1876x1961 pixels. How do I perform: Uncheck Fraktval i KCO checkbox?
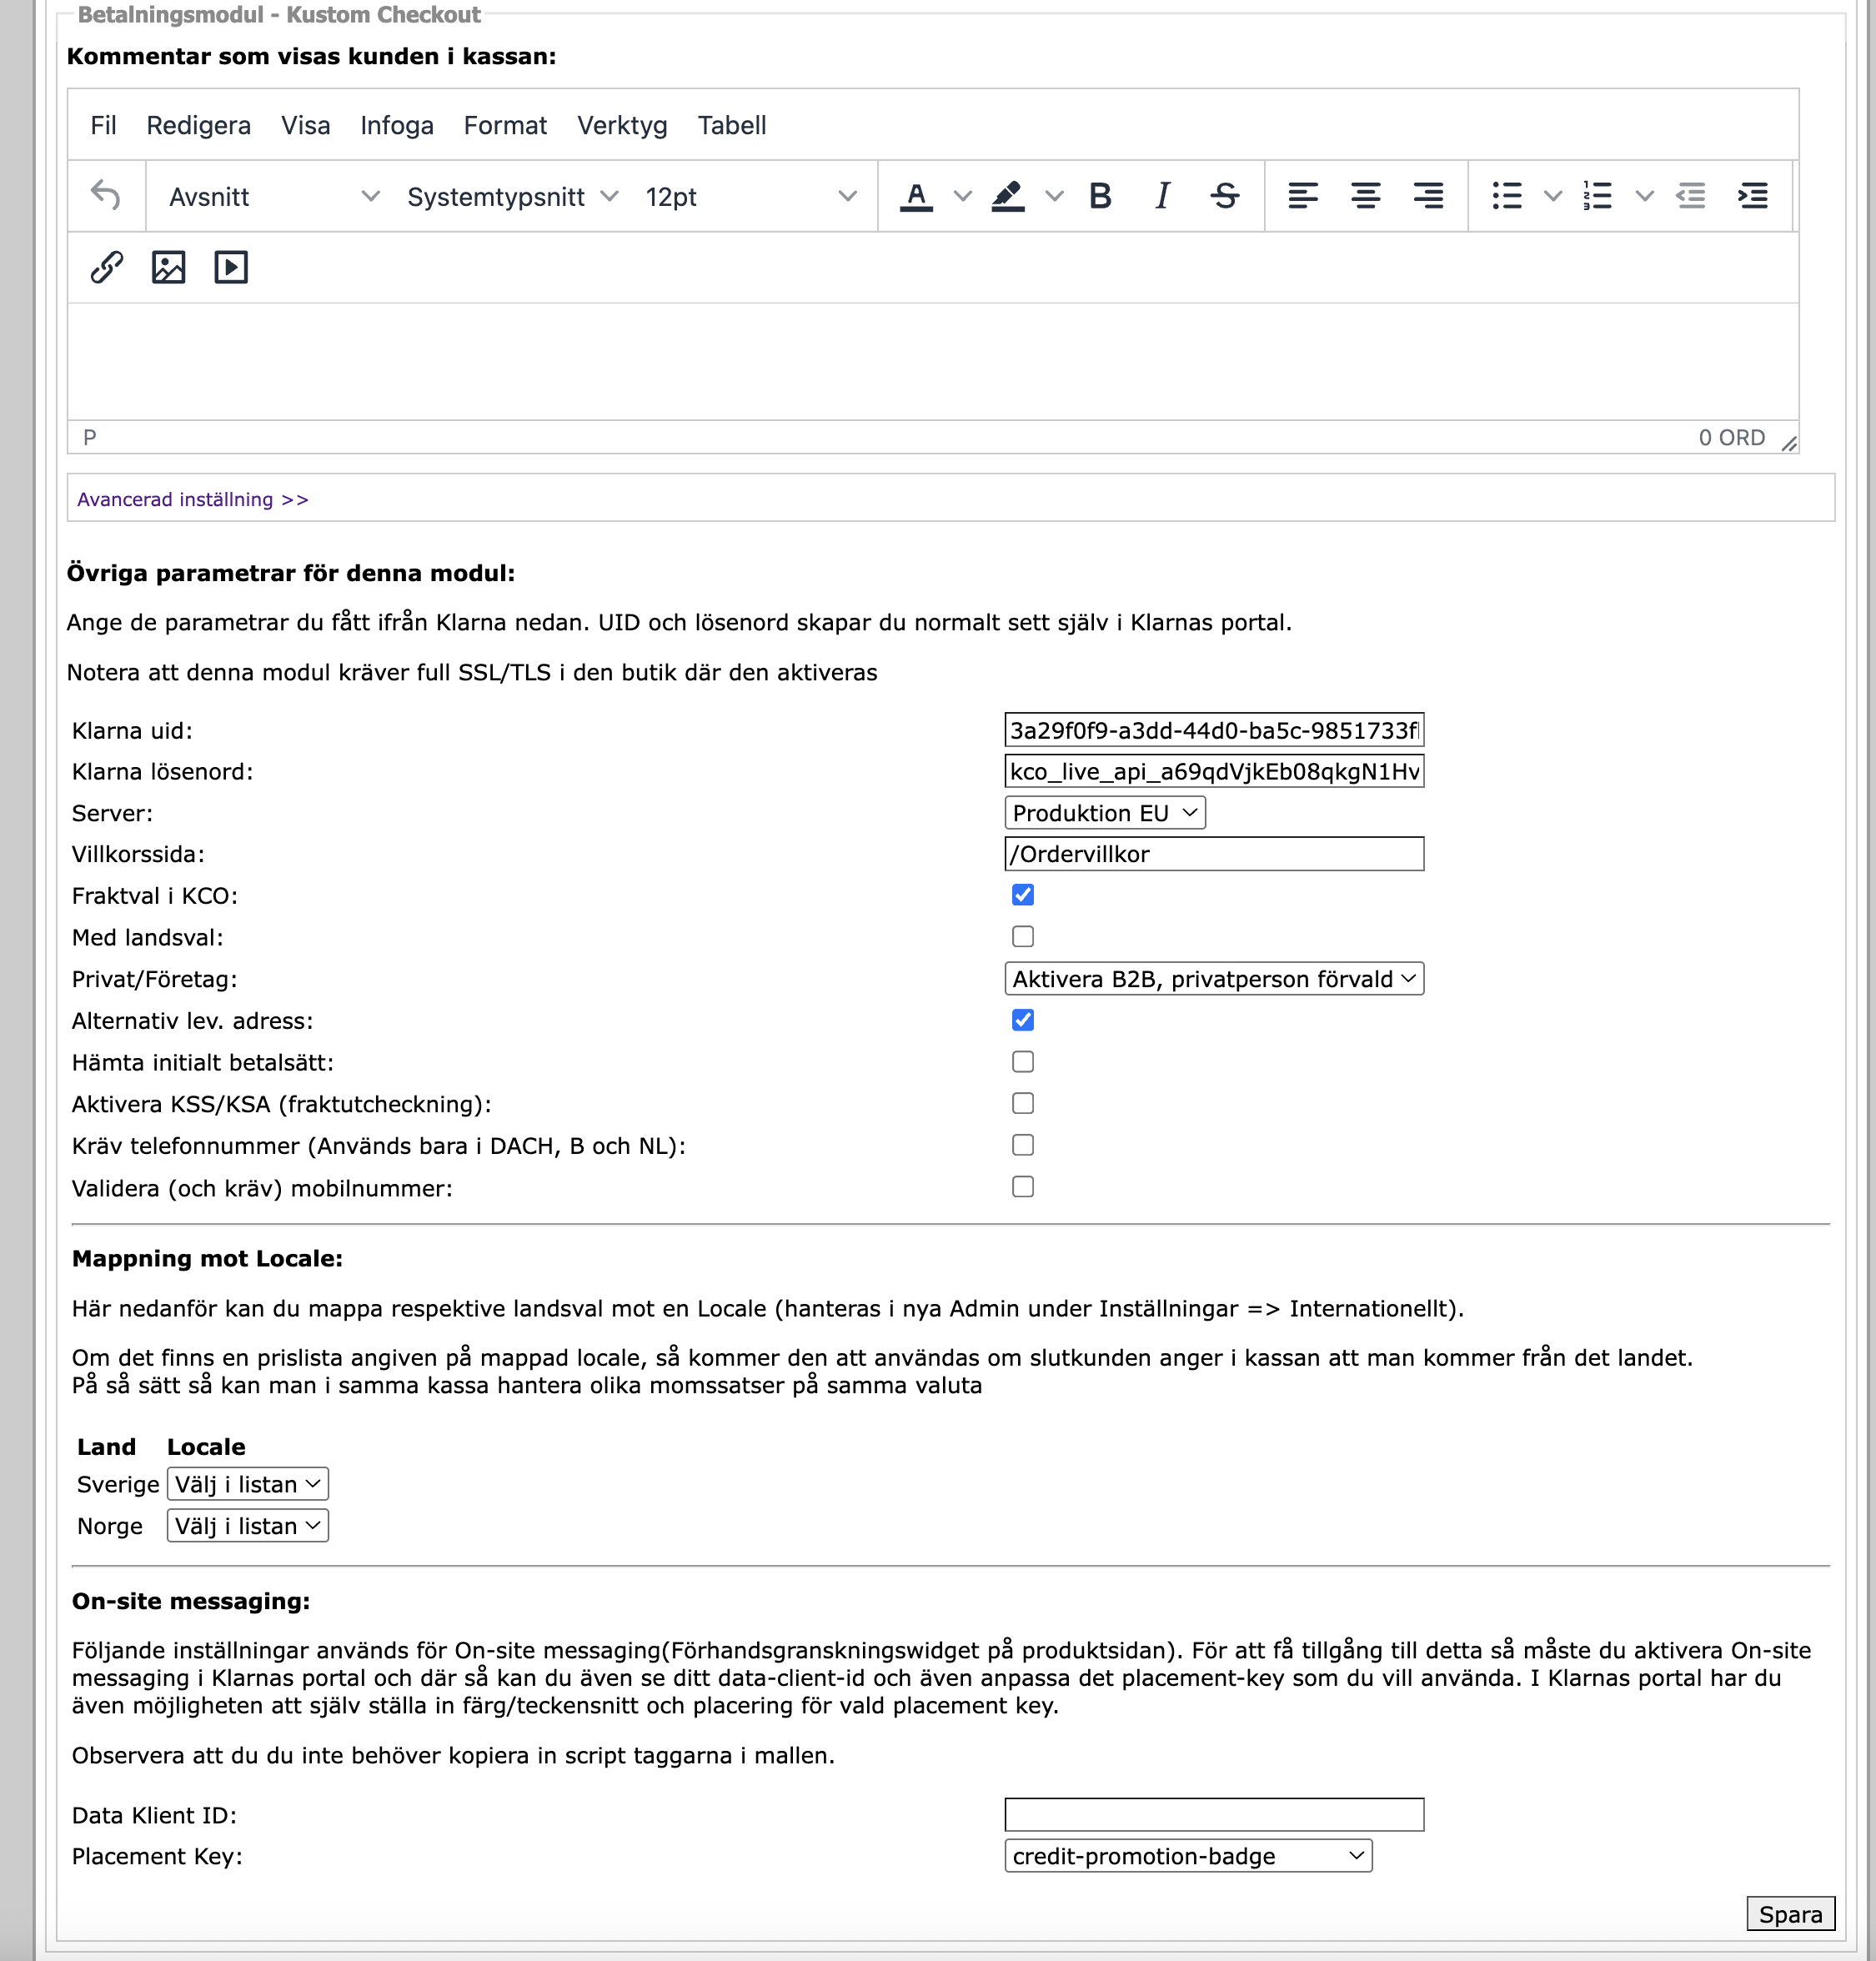pyautogui.click(x=1022, y=895)
